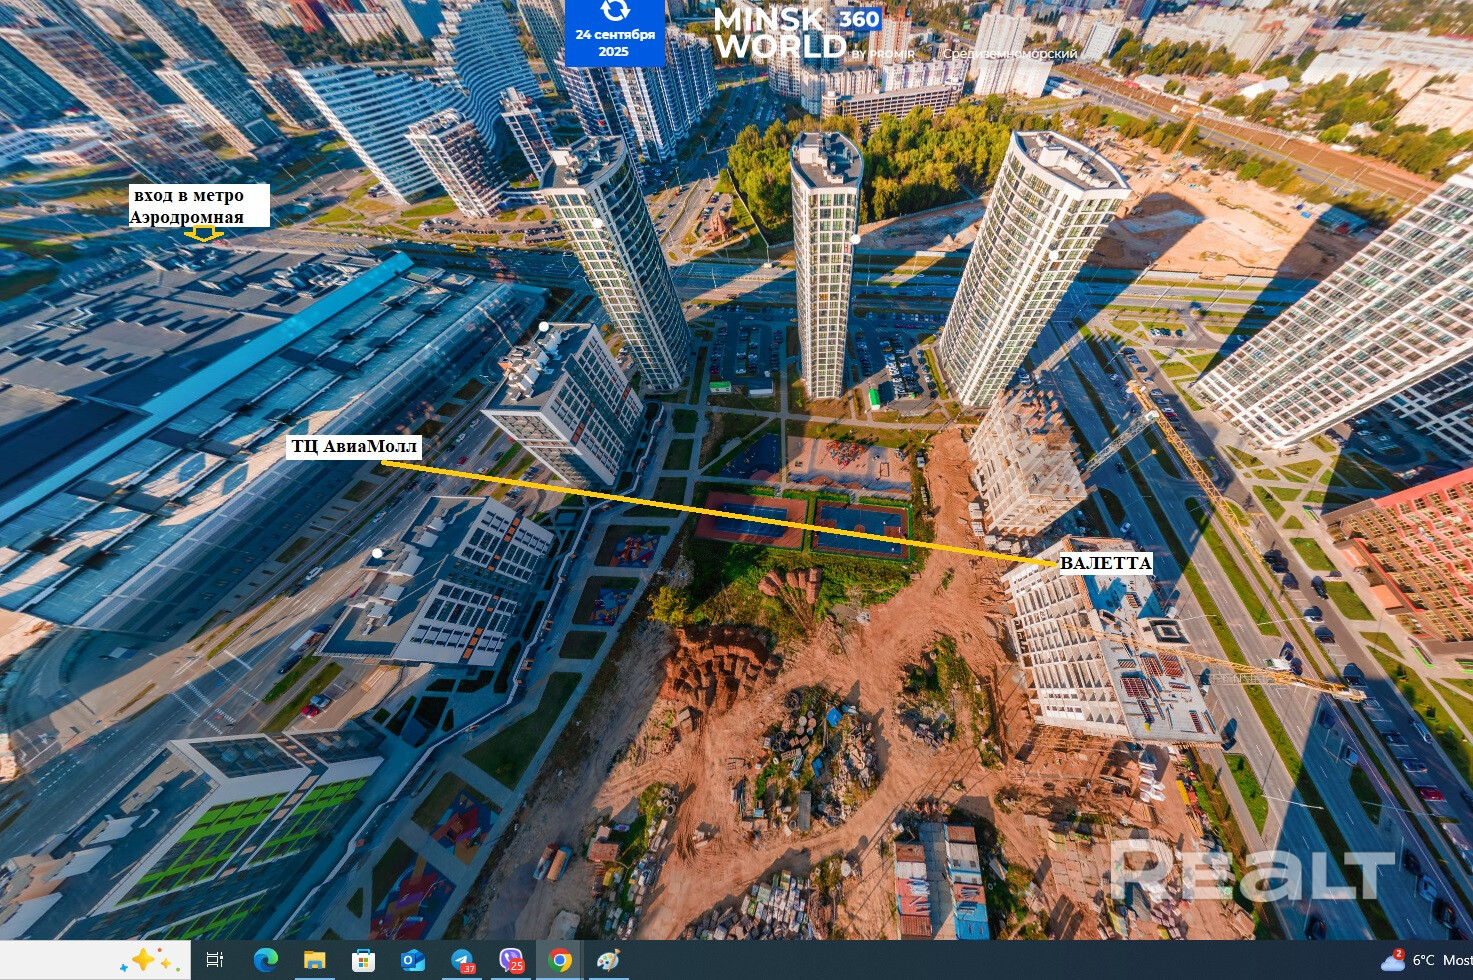
Task: Switch to Google Chrome in taskbar
Action: [x=560, y=960]
